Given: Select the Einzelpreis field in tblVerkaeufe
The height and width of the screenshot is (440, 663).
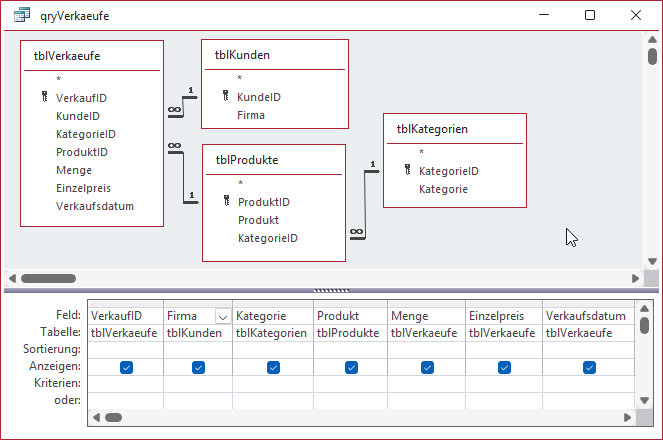Looking at the screenshot, I should (83, 188).
